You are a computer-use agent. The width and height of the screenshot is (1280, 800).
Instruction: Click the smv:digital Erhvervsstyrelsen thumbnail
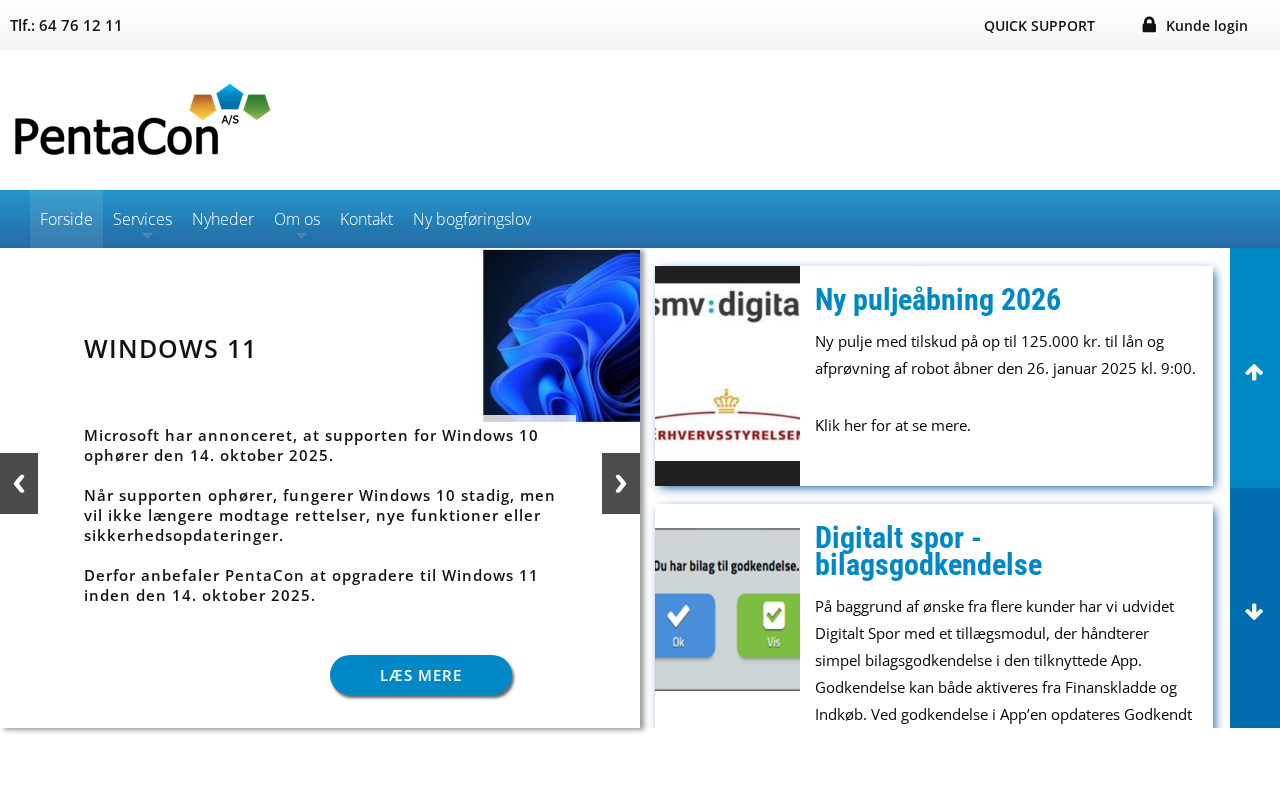point(727,376)
